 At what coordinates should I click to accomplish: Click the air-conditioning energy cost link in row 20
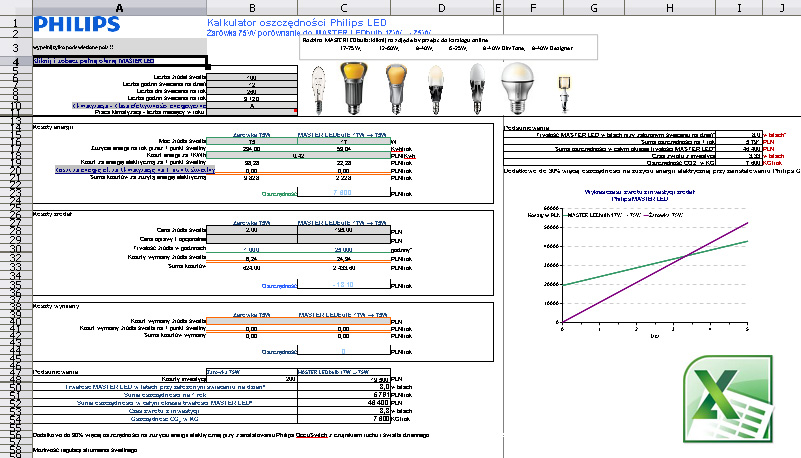[x=135, y=170]
